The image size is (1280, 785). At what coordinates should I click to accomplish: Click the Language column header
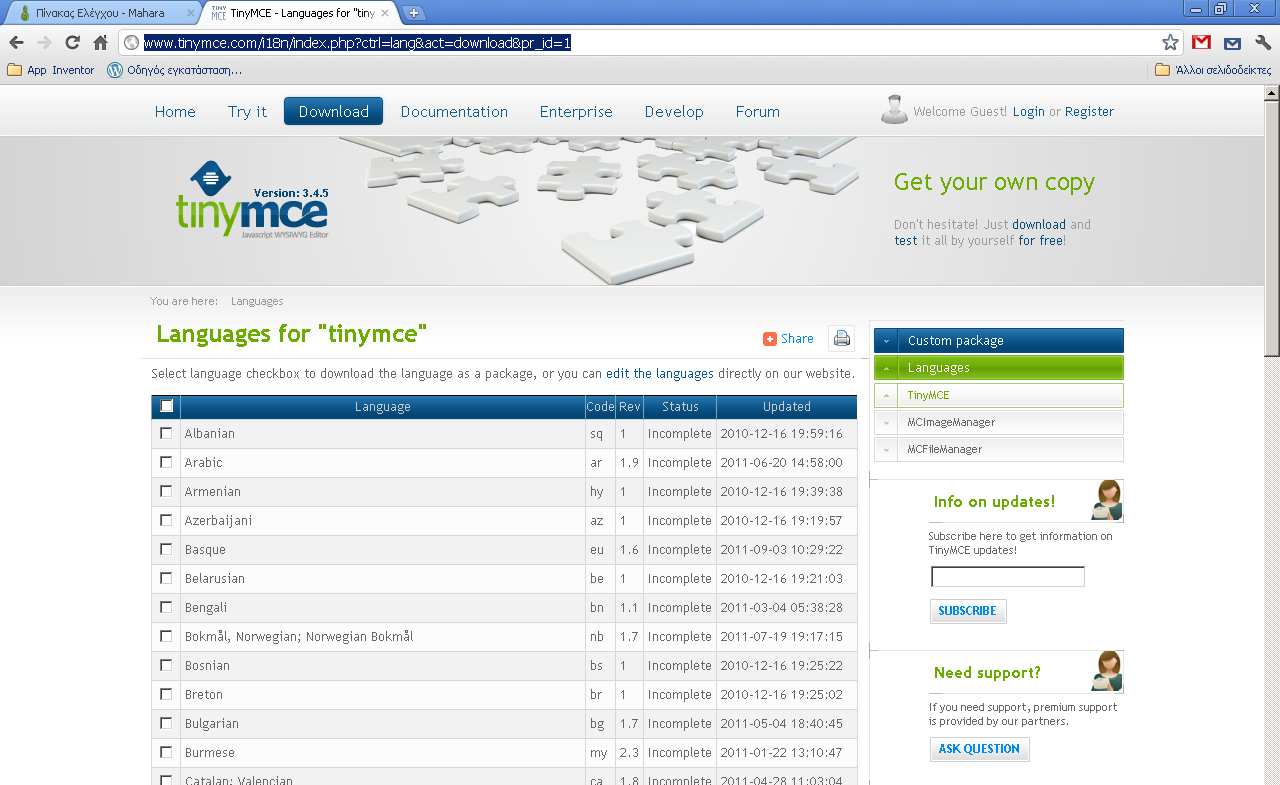coord(383,407)
